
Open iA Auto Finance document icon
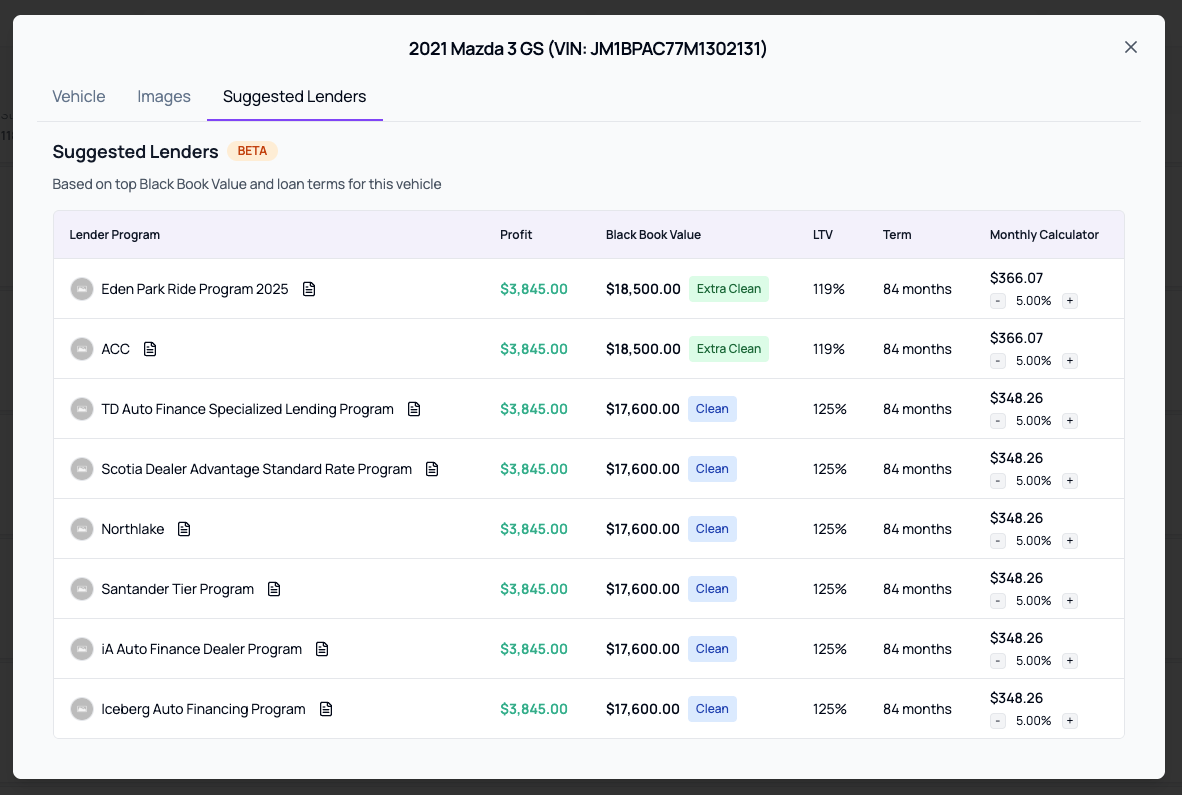coord(322,649)
